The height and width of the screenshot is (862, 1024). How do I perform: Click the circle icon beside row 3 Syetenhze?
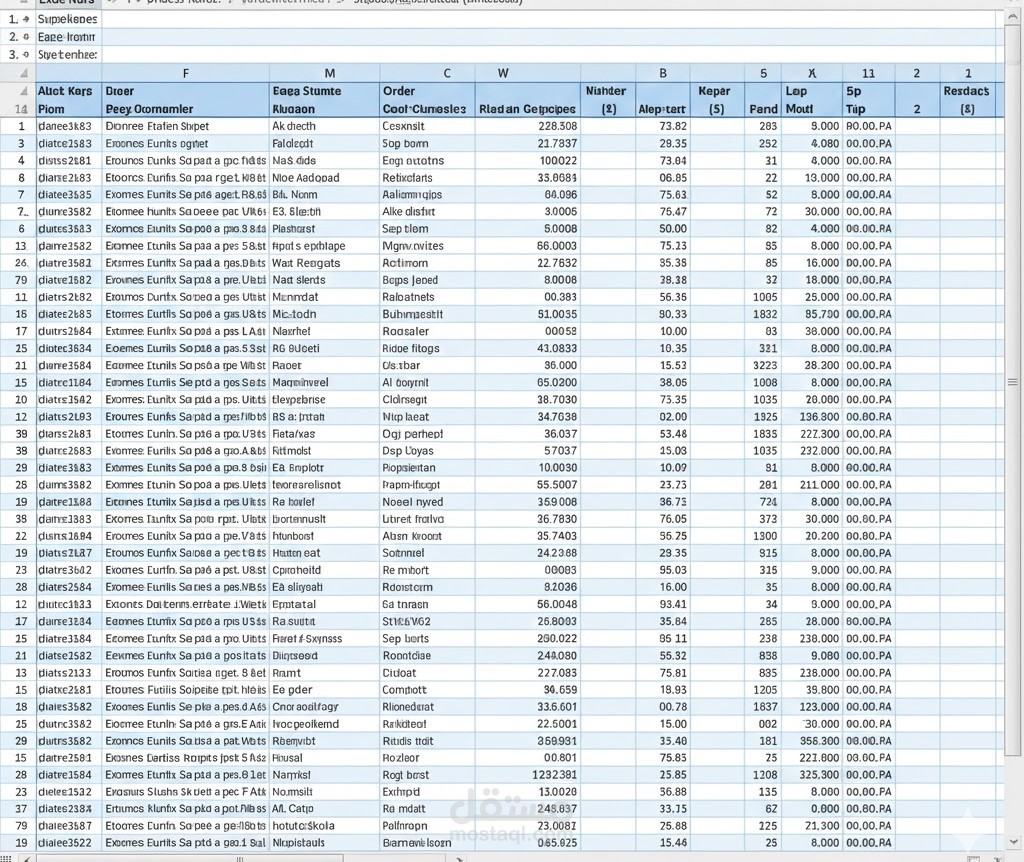pos(26,55)
